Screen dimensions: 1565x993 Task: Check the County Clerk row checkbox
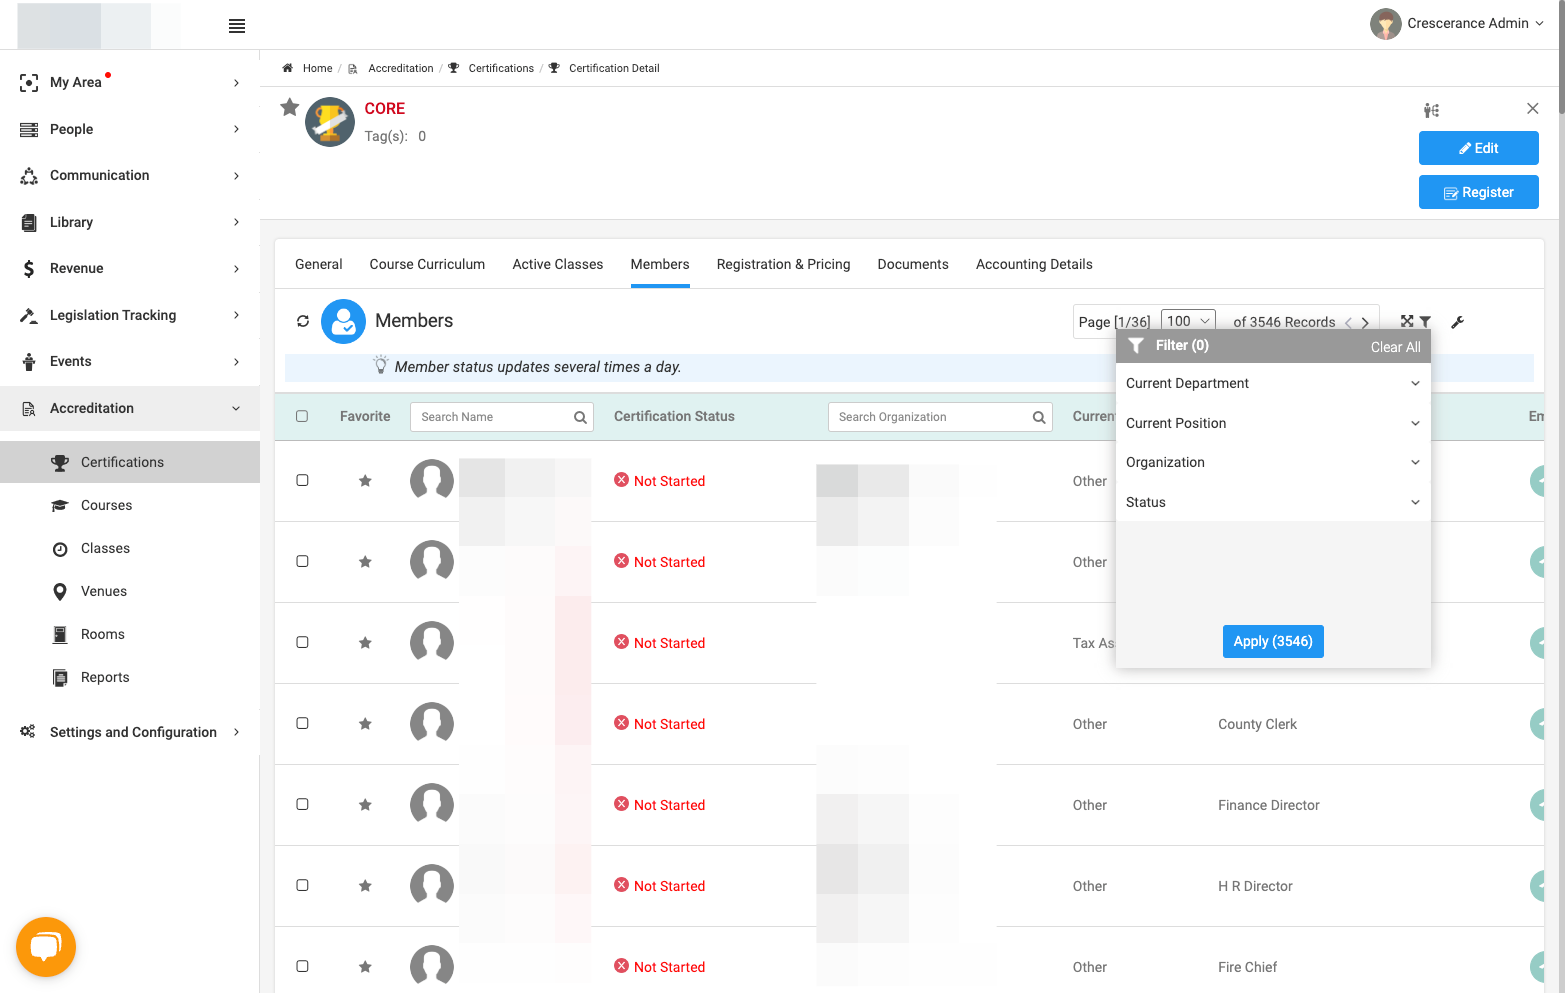[302, 723]
